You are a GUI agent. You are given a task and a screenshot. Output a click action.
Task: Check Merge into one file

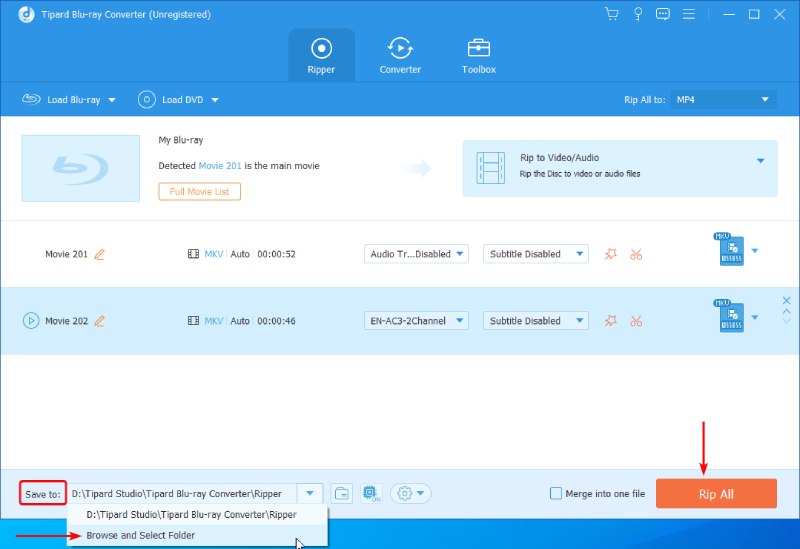556,493
